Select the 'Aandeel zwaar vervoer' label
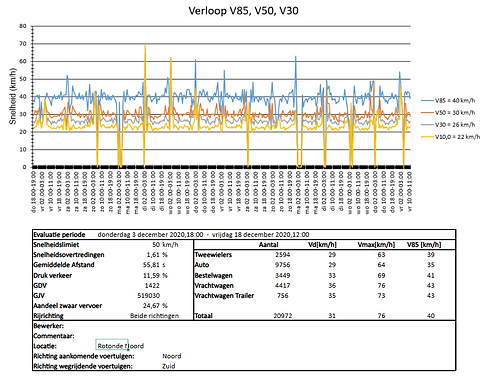Viewport: 490px width, 379px height. coord(68,306)
